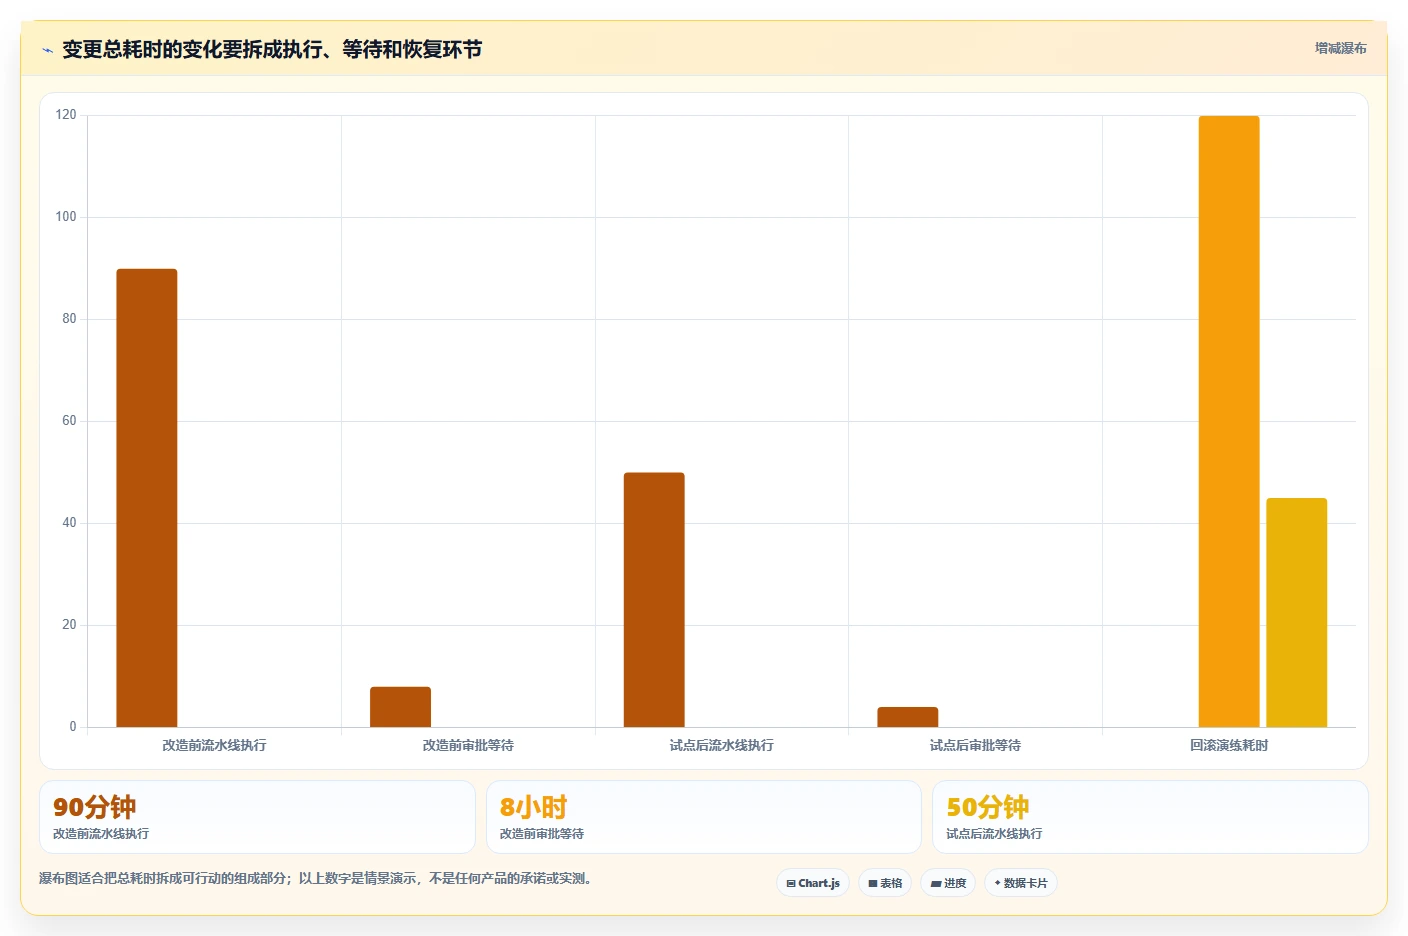
Task: Click the 80 y-axis tick value
Action: (x=69, y=319)
